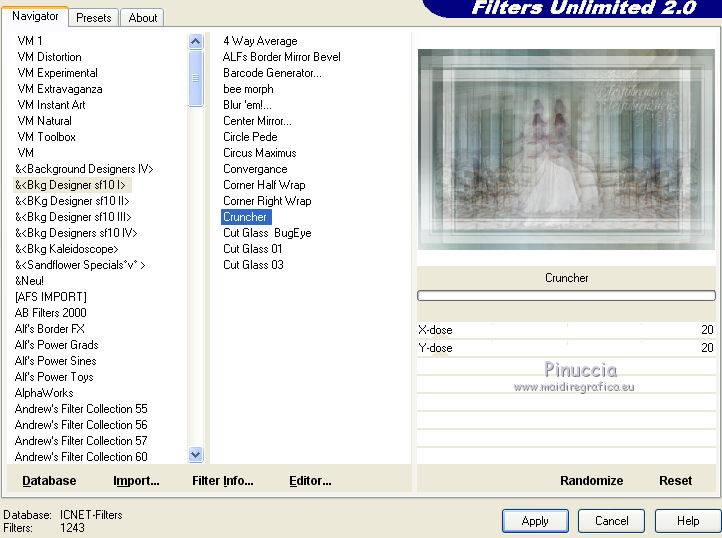Select the Blur 'em!... filter

click(247, 105)
